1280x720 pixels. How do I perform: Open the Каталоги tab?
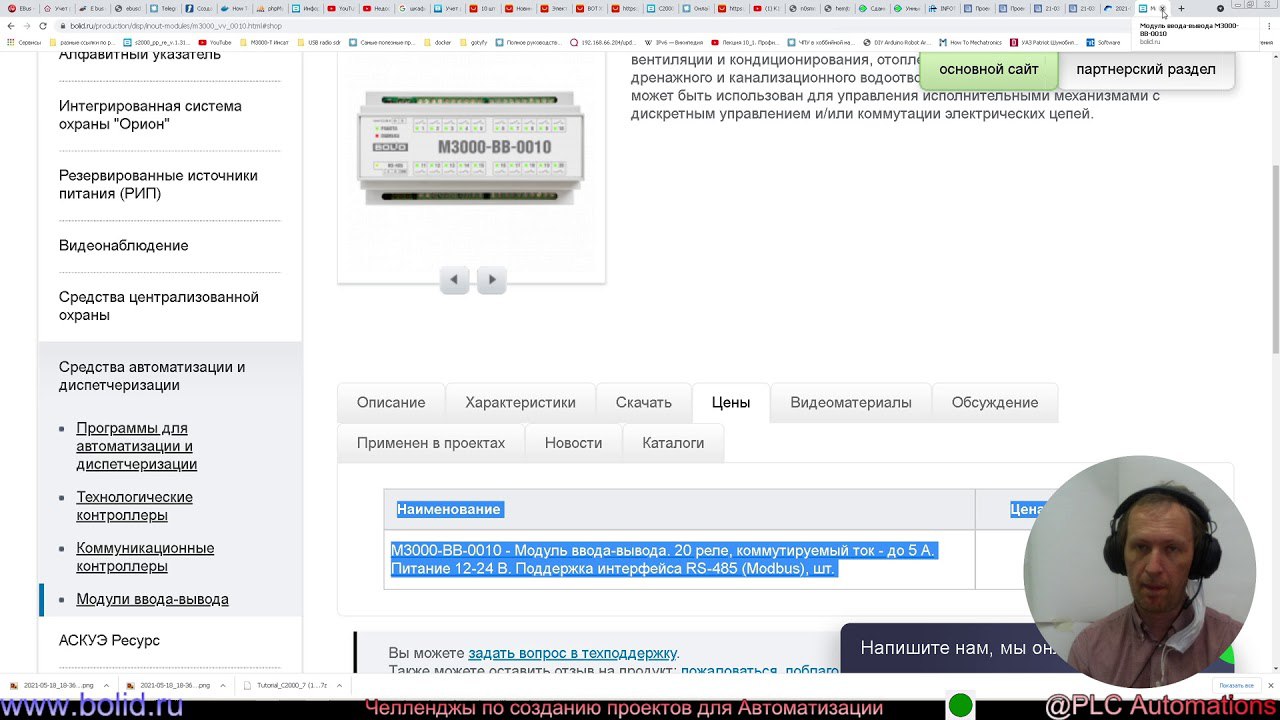click(673, 443)
